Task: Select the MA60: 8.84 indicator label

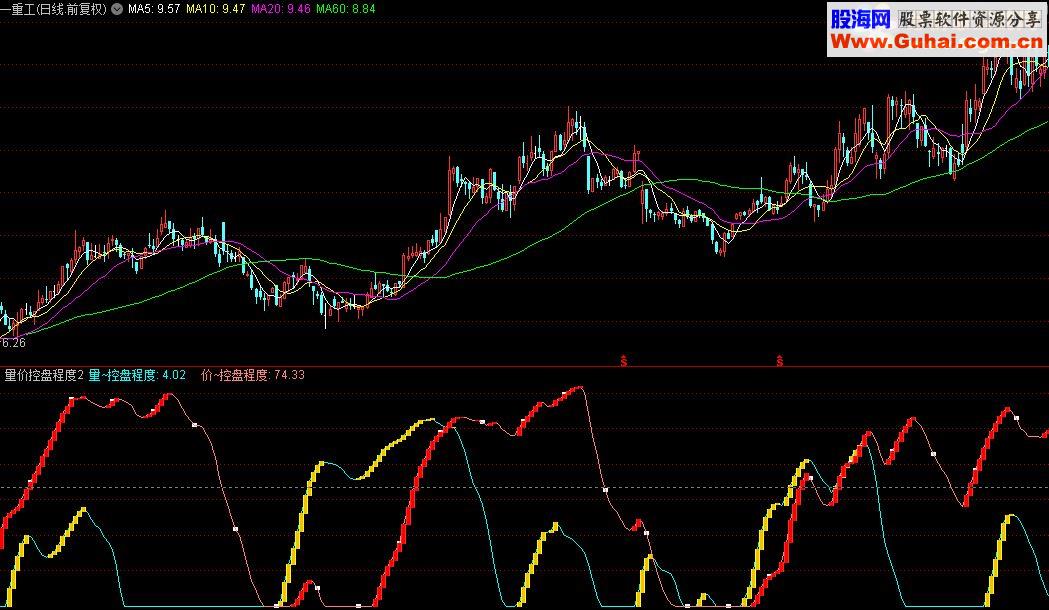Action: pos(345,9)
